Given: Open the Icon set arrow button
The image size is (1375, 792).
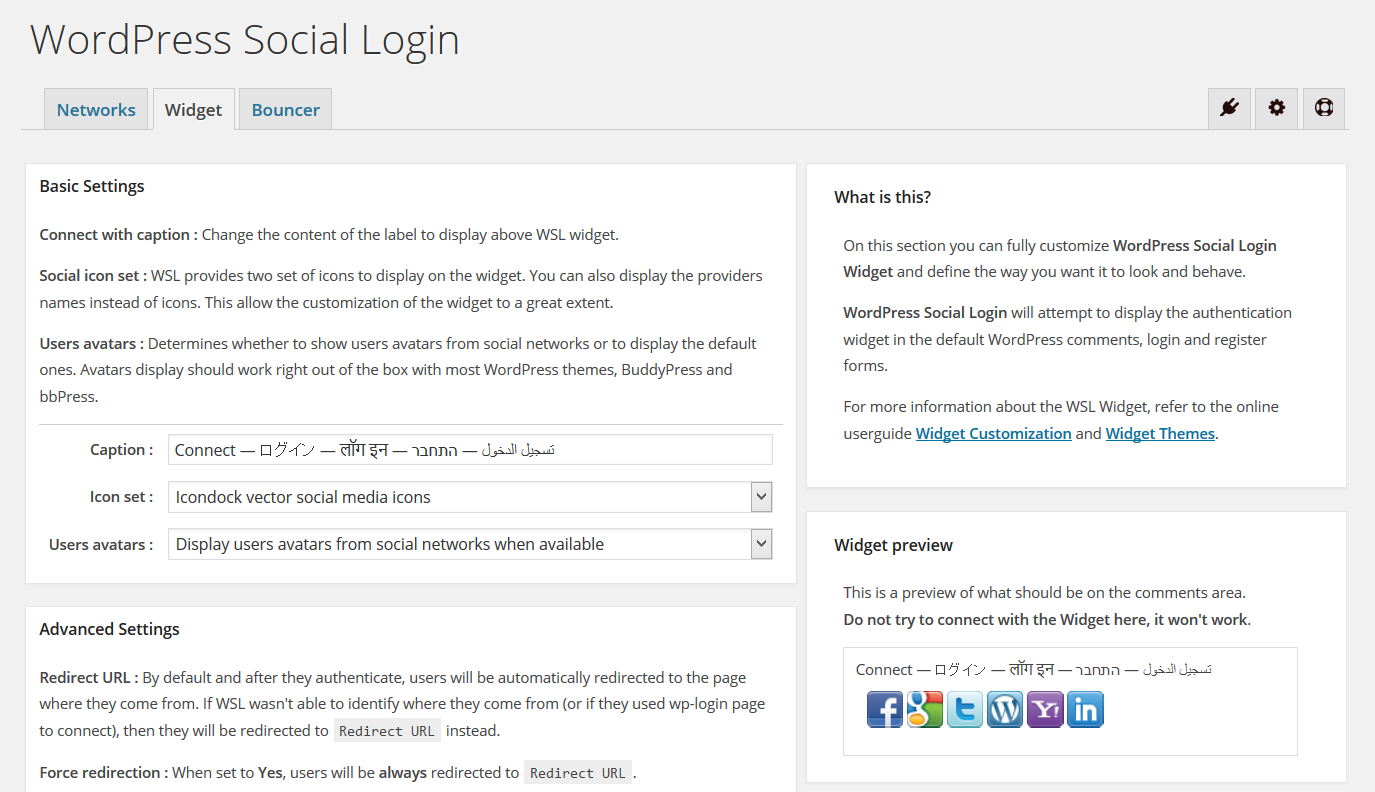Looking at the screenshot, I should tap(761, 497).
